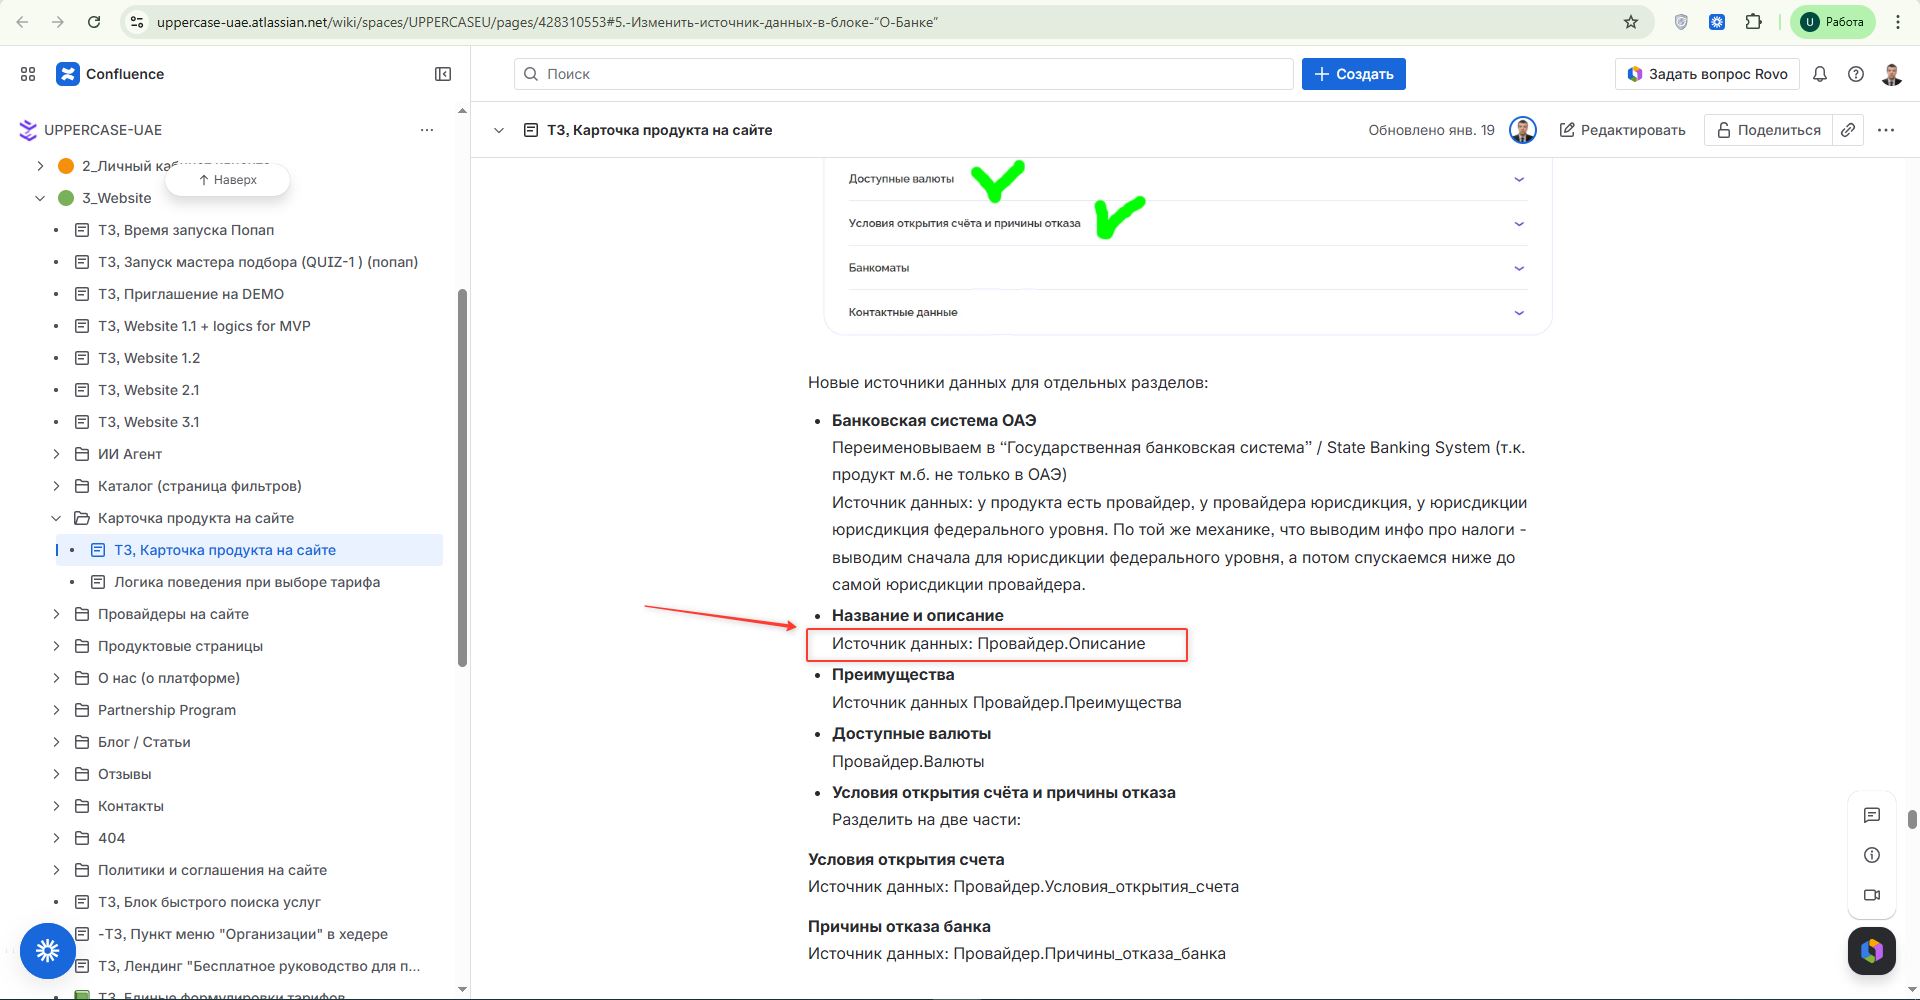Click the page vertical scrollbar thumb
The width and height of the screenshot is (1920, 1000).
click(1912, 819)
